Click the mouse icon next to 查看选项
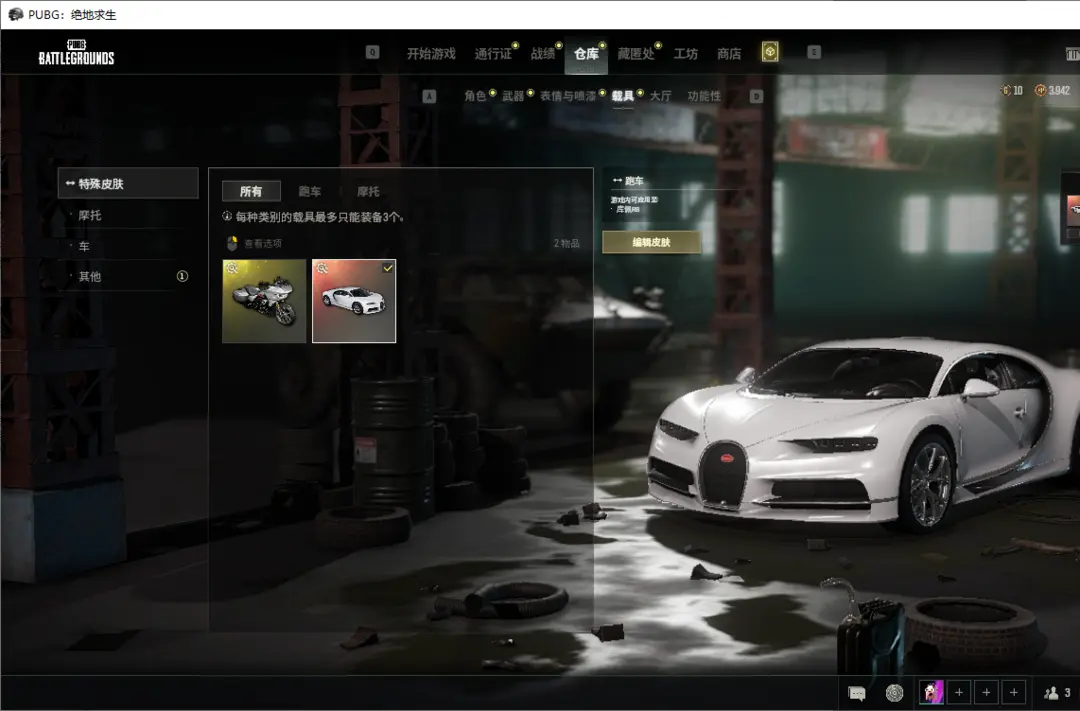The height and width of the screenshot is (711, 1080). [x=232, y=243]
